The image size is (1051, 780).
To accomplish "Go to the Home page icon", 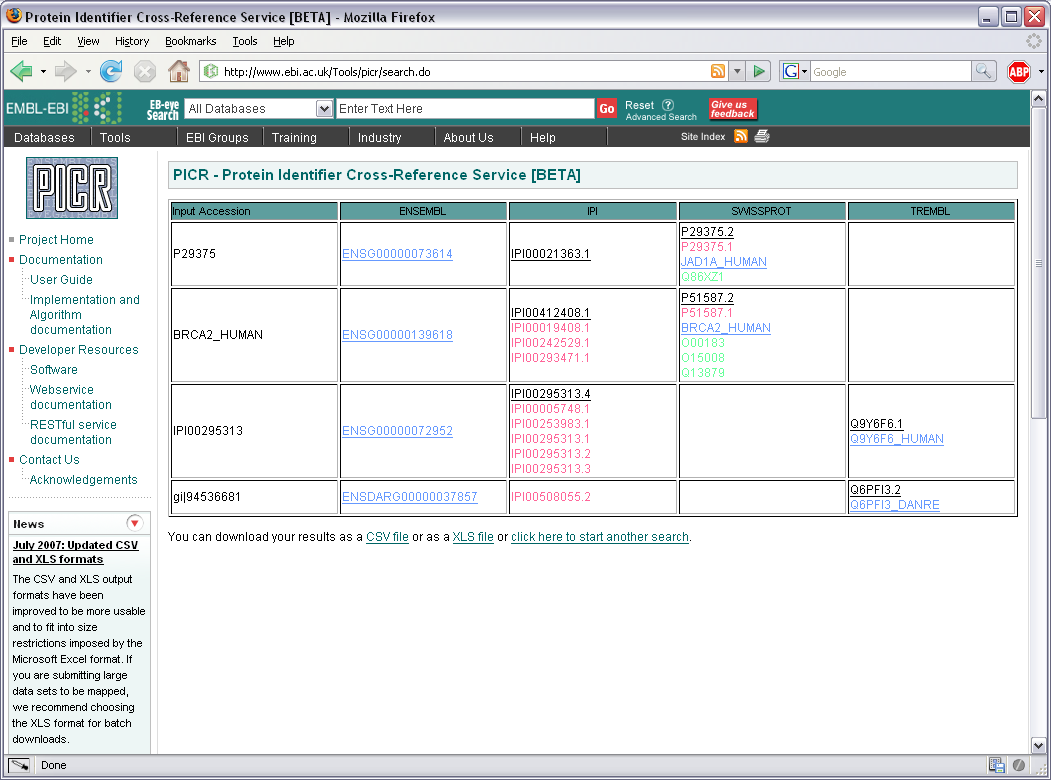I will point(178,71).
